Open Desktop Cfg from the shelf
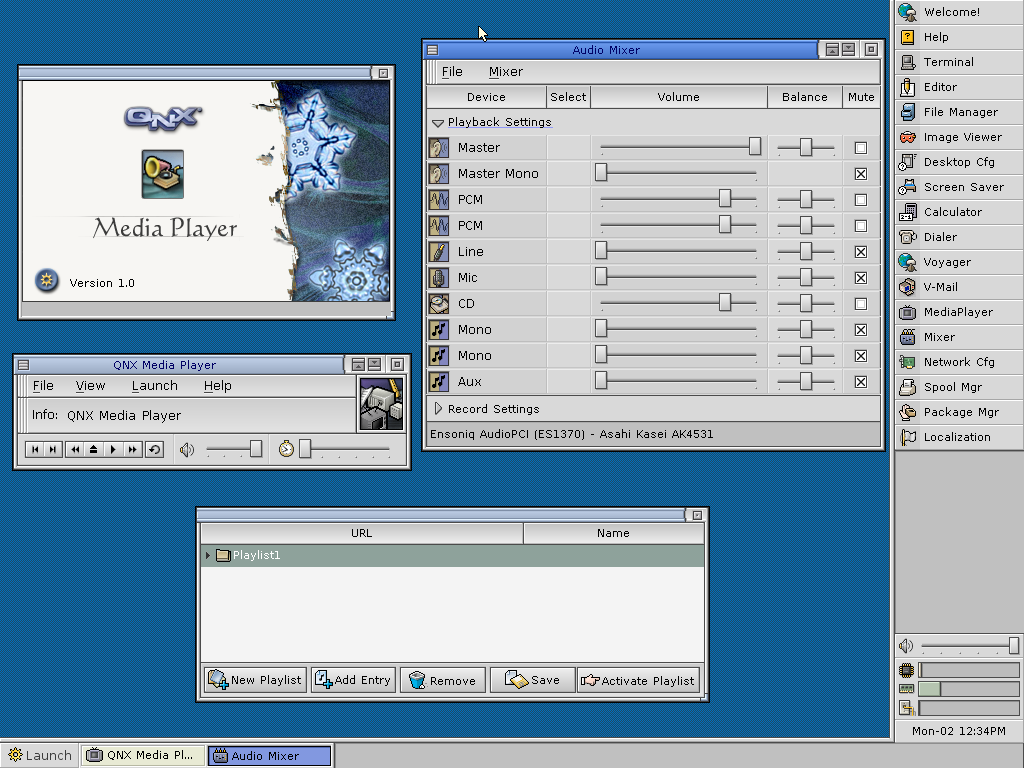Image resolution: width=1024 pixels, height=768 pixels. 959,162
